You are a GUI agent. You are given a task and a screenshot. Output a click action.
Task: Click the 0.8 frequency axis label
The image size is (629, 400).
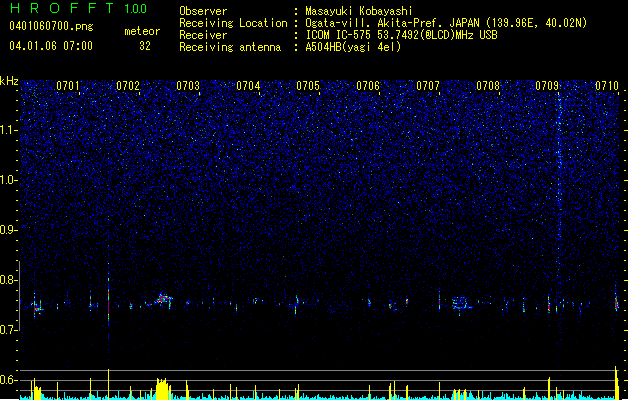click(x=9, y=280)
